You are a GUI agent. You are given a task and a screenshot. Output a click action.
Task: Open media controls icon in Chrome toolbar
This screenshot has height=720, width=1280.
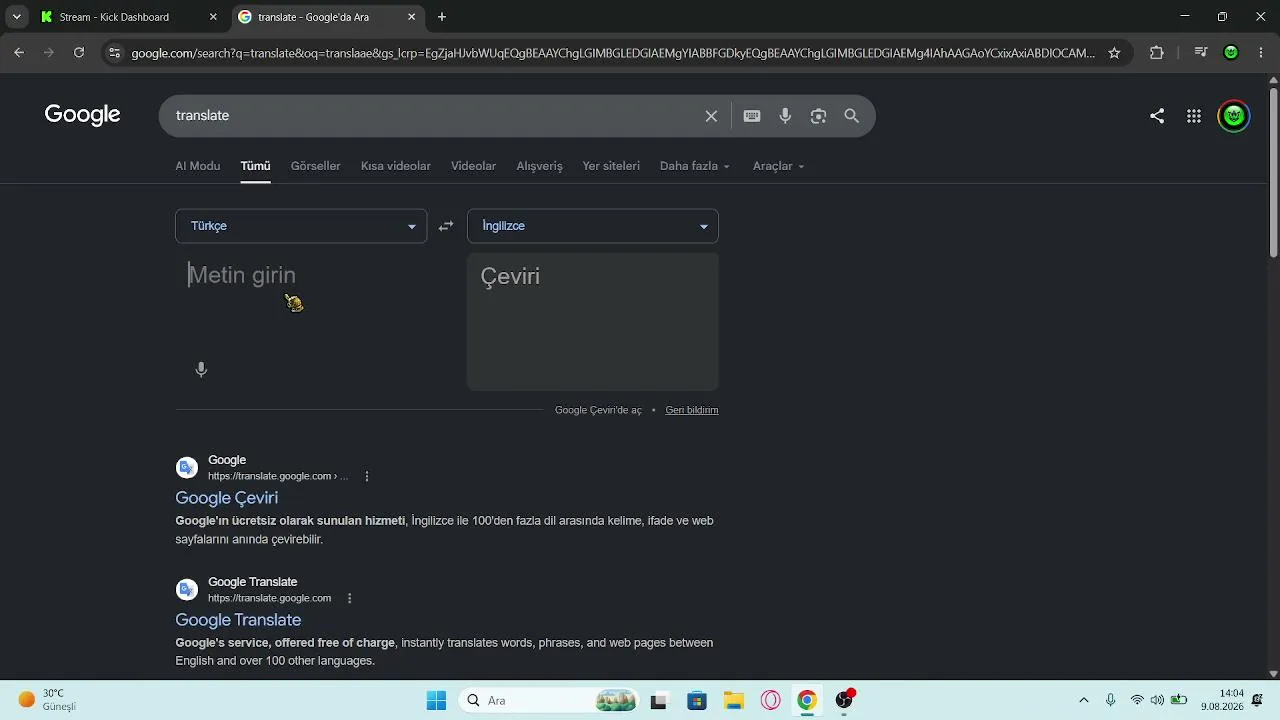click(1201, 53)
